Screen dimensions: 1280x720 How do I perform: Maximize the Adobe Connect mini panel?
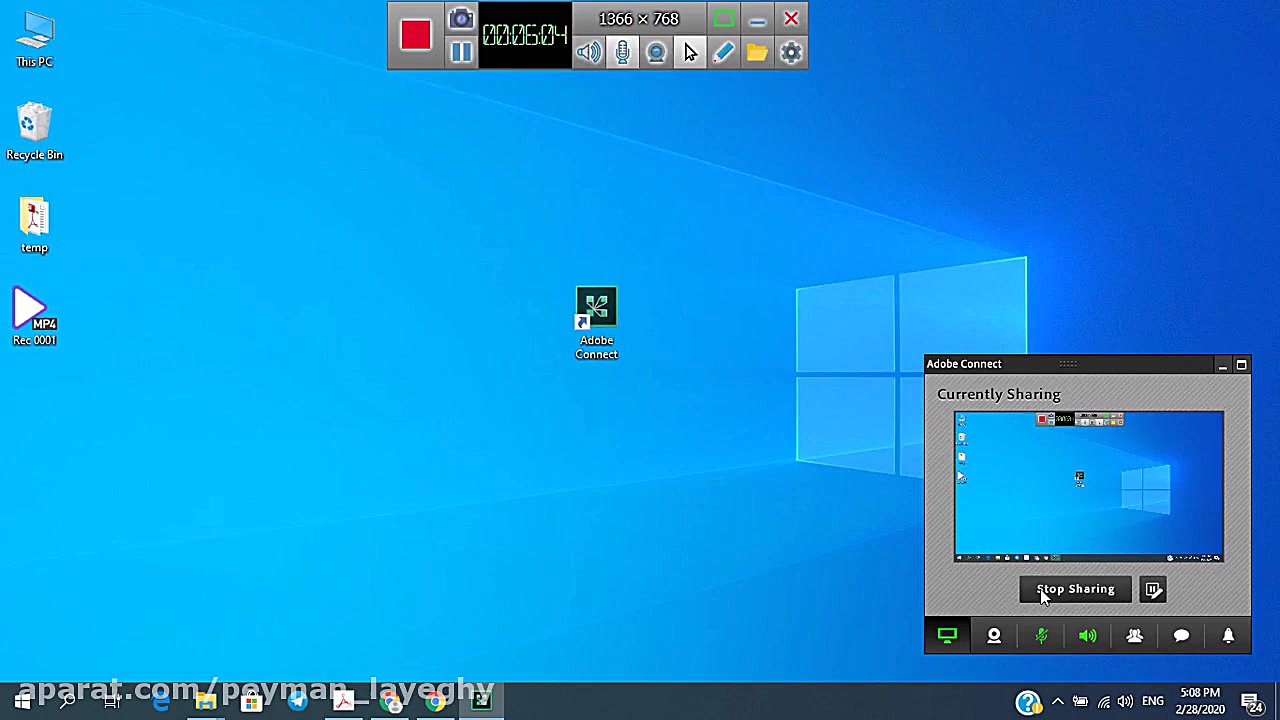[x=1241, y=365]
